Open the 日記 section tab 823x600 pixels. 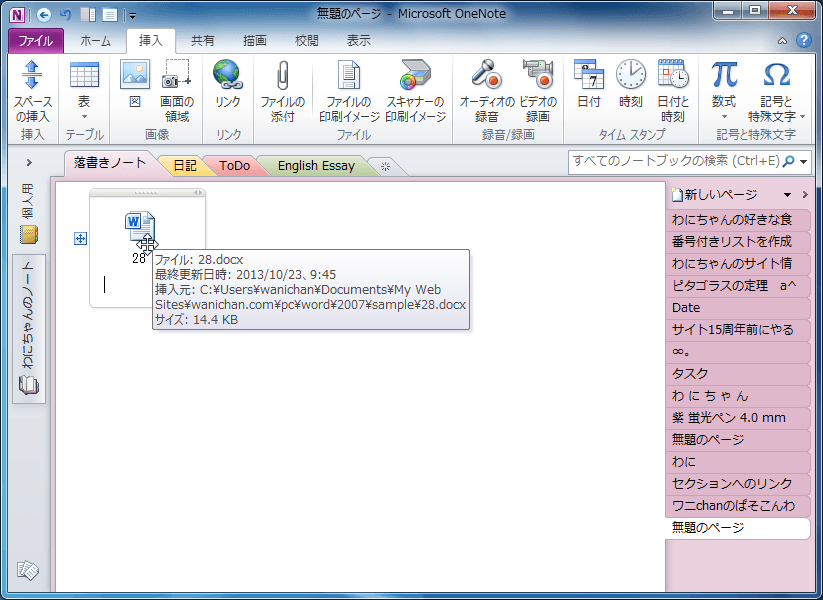click(185, 166)
